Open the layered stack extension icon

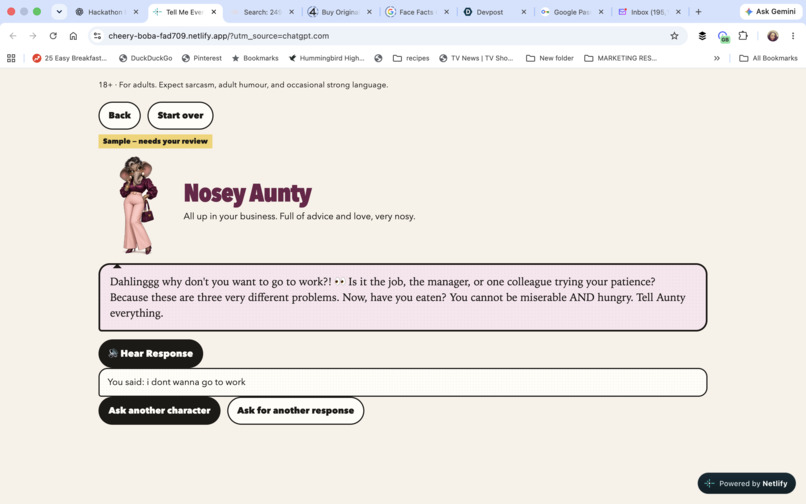click(702, 36)
